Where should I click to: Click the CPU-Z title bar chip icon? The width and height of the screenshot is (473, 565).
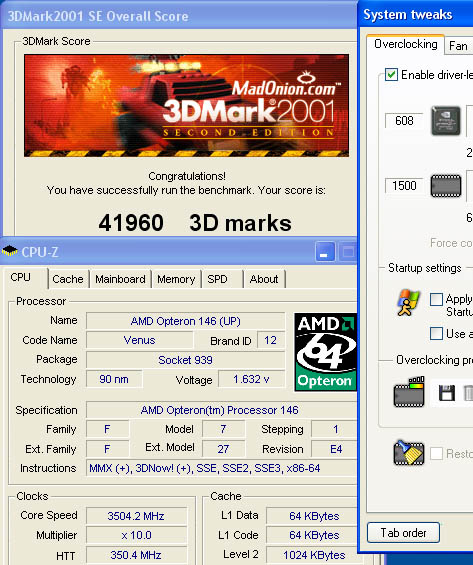pos(9,251)
